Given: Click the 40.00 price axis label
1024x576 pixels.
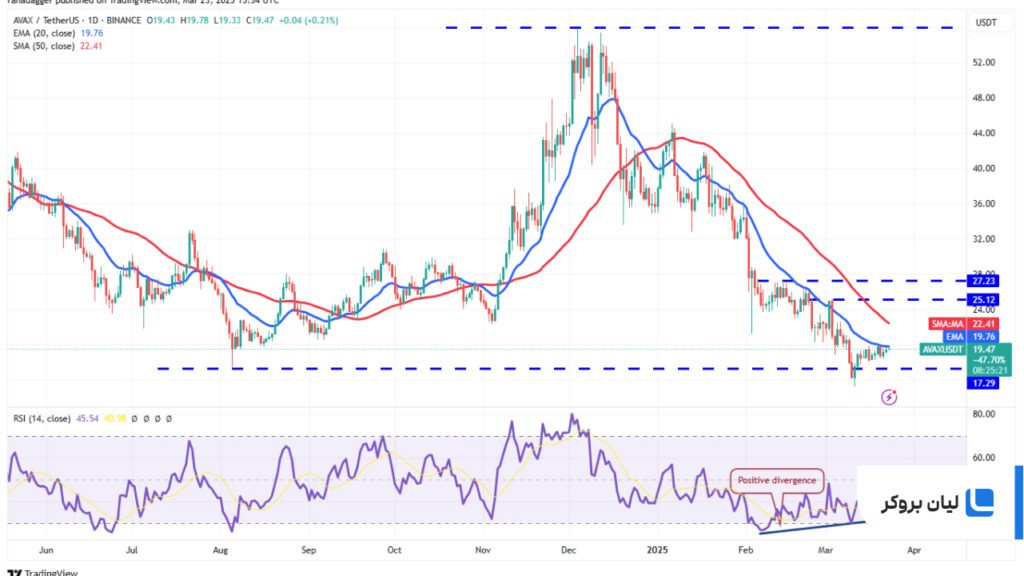Looking at the screenshot, I should [x=984, y=168].
